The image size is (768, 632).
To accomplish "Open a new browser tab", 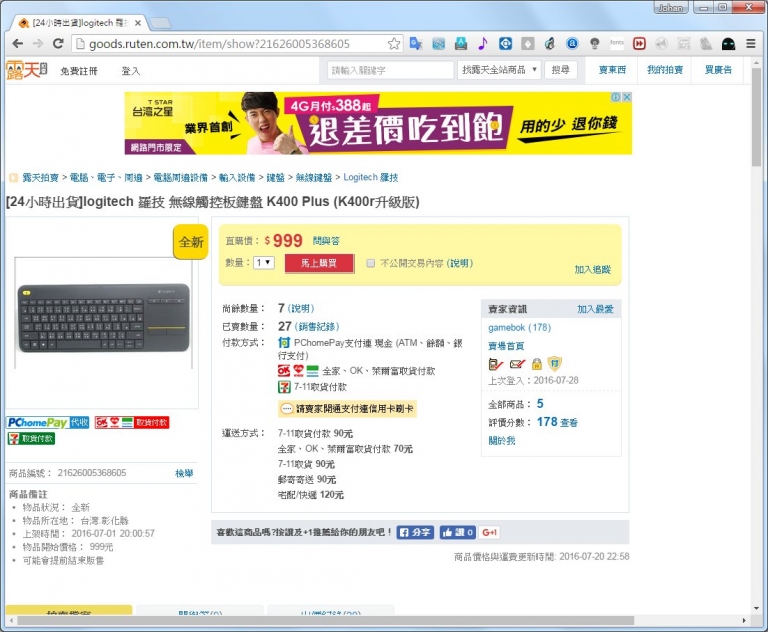I will coord(160,23).
